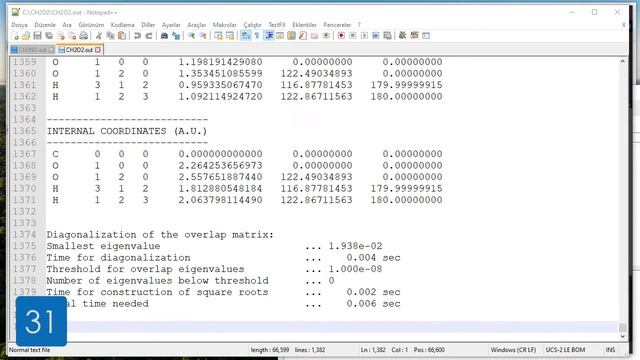Open the Görünüm menu
Screen dimensions: 640x360
pyautogui.click(x=91, y=25)
